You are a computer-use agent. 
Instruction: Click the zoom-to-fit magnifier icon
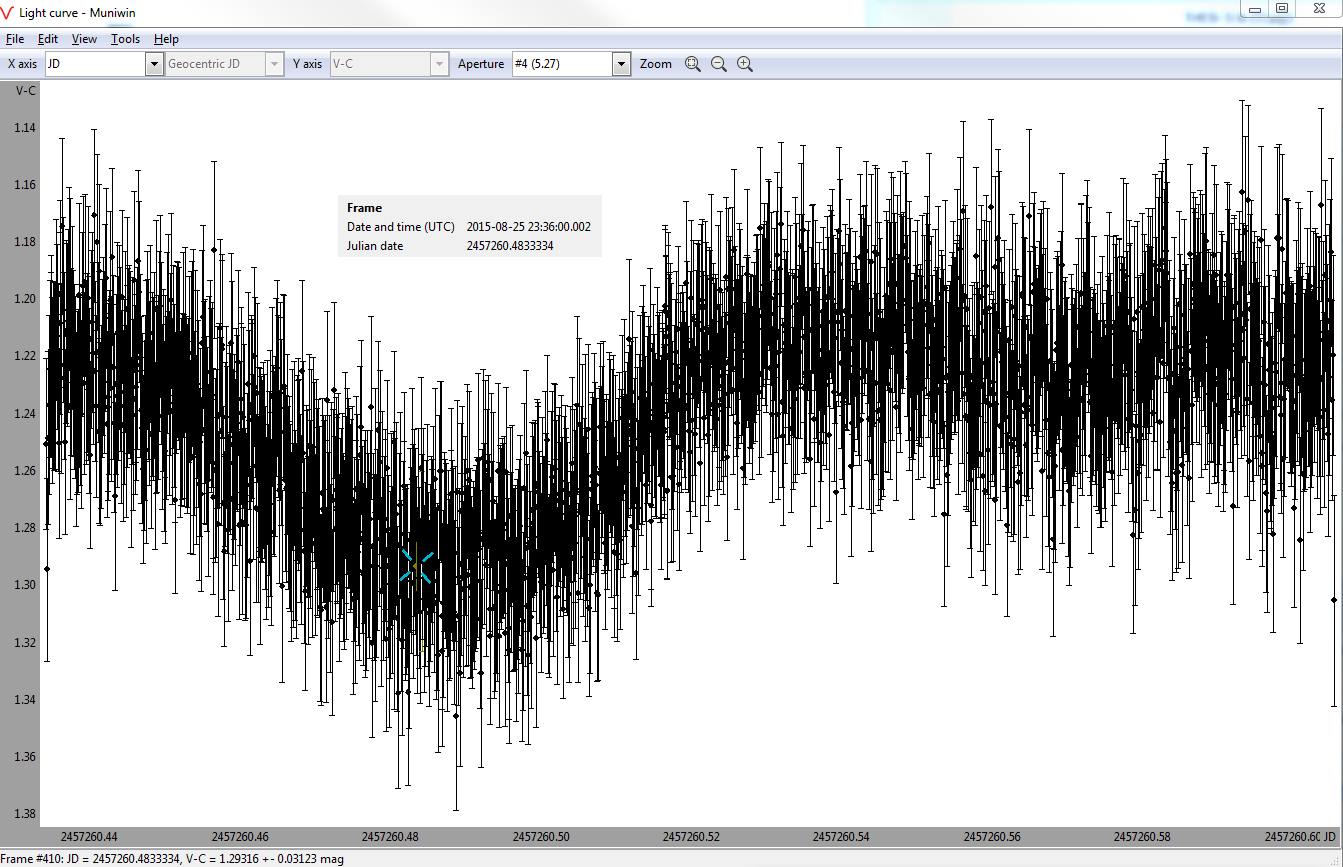(x=692, y=64)
